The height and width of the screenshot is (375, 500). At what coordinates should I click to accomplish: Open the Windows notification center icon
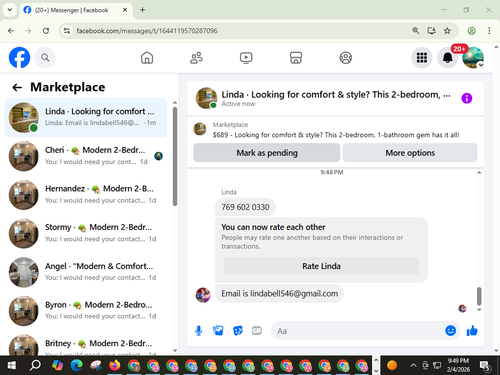485,366
